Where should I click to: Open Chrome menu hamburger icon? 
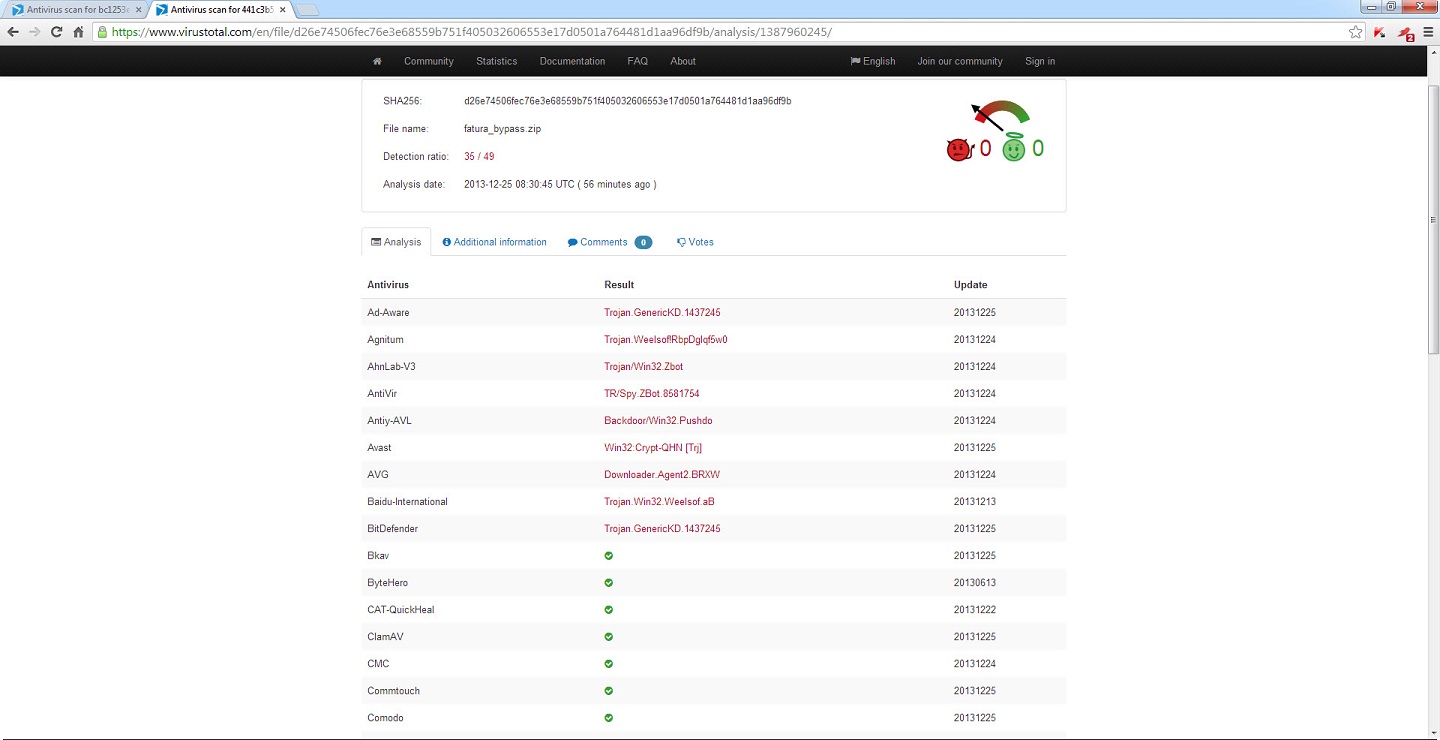click(x=1428, y=32)
